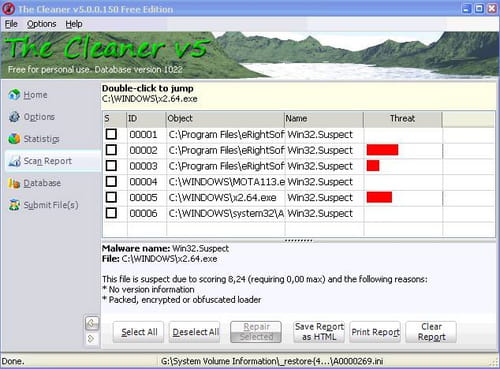Click Print Report button
This screenshot has height=369, width=500.
click(375, 332)
